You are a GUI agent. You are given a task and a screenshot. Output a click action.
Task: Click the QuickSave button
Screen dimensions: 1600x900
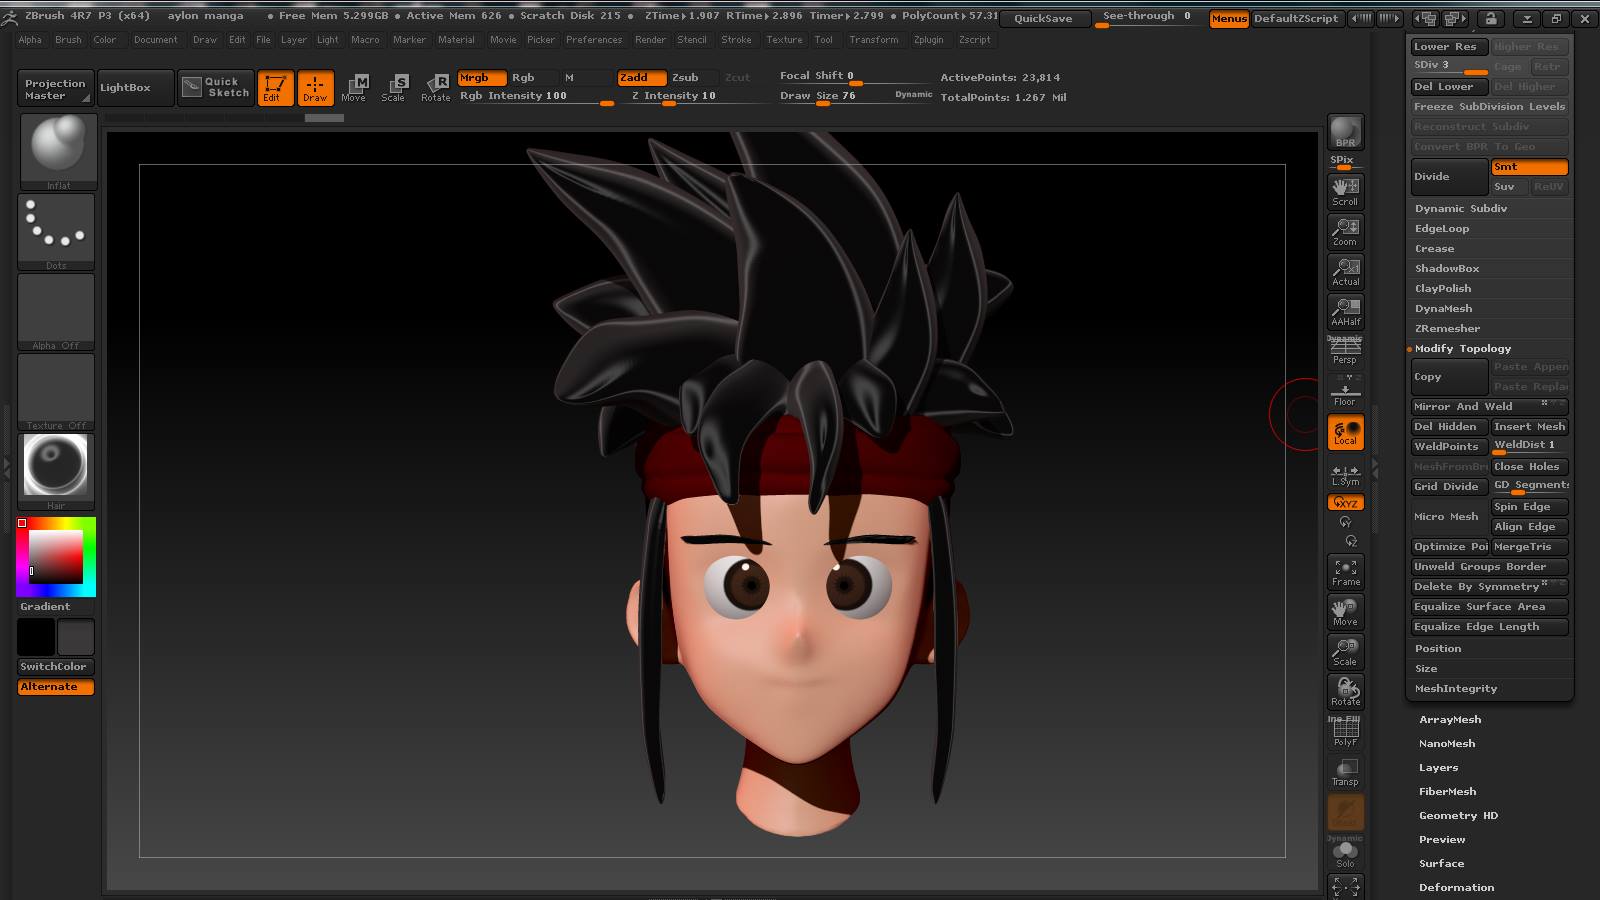click(x=1043, y=18)
